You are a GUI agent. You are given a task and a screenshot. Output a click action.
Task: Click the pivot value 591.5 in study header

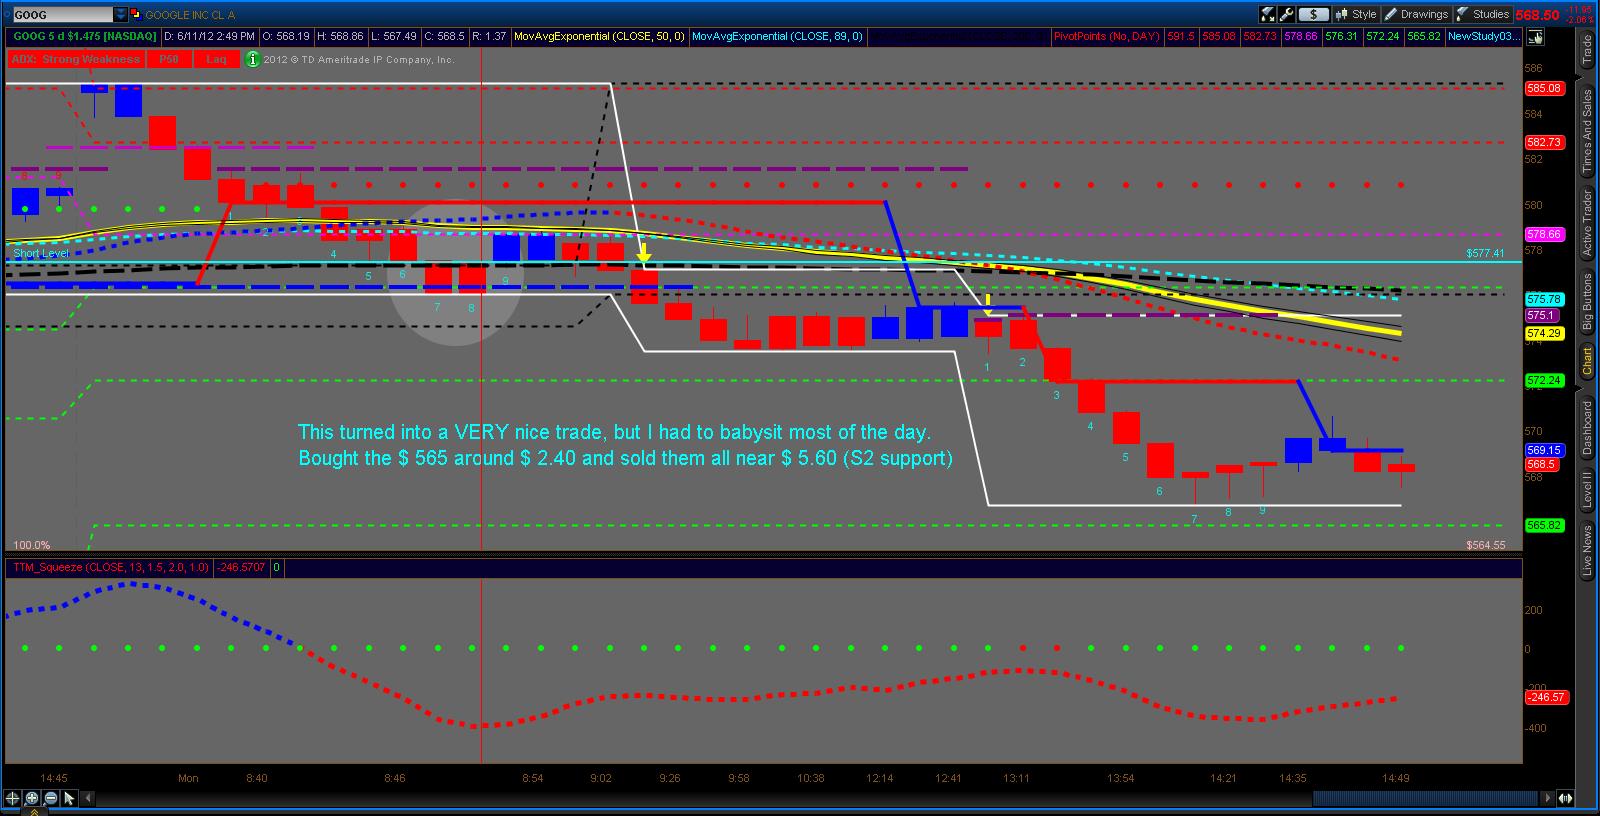point(1181,37)
